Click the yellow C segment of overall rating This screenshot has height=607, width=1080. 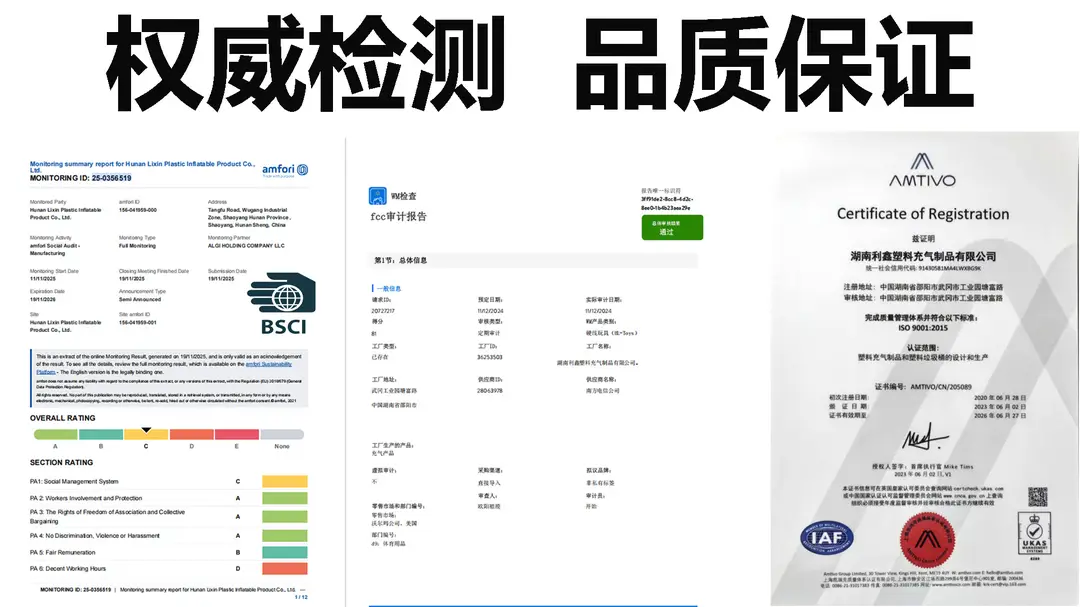146,435
